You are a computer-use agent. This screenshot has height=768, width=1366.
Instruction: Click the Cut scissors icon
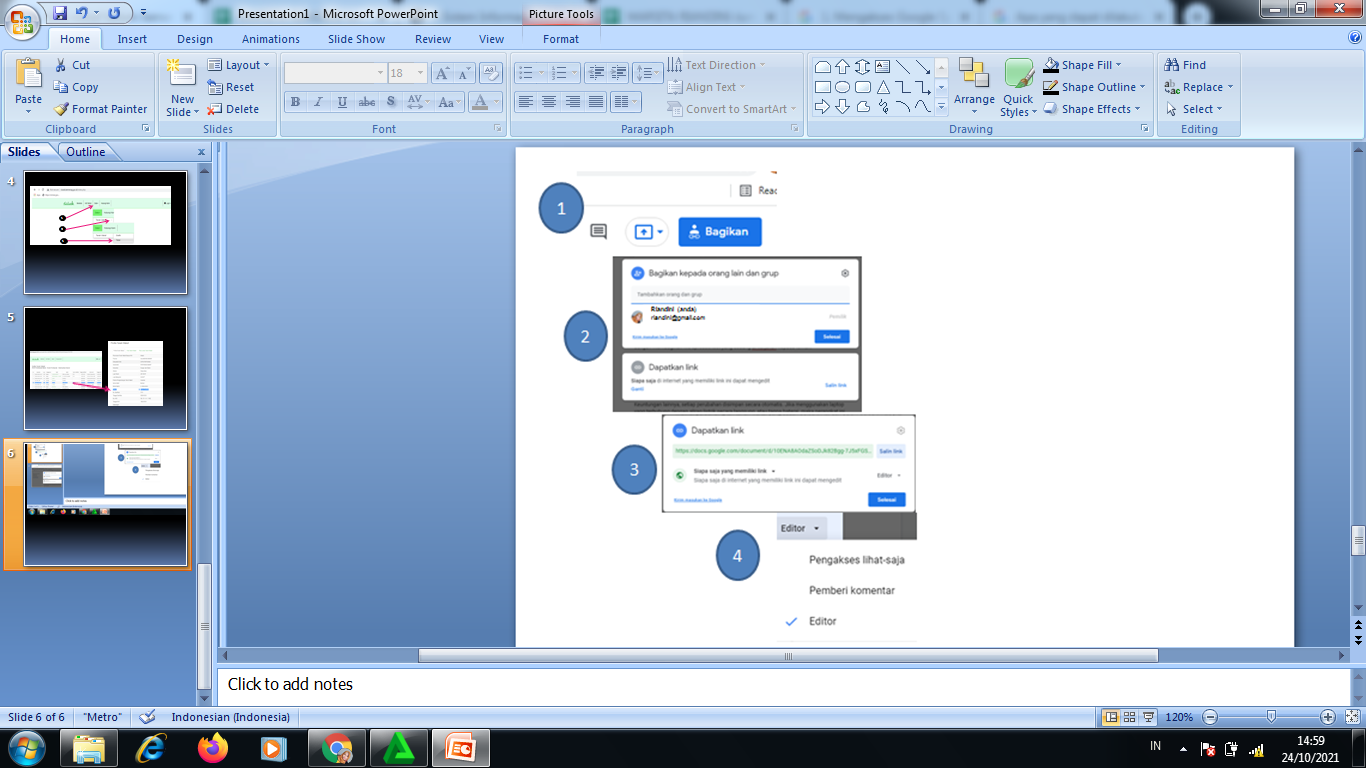[61, 65]
